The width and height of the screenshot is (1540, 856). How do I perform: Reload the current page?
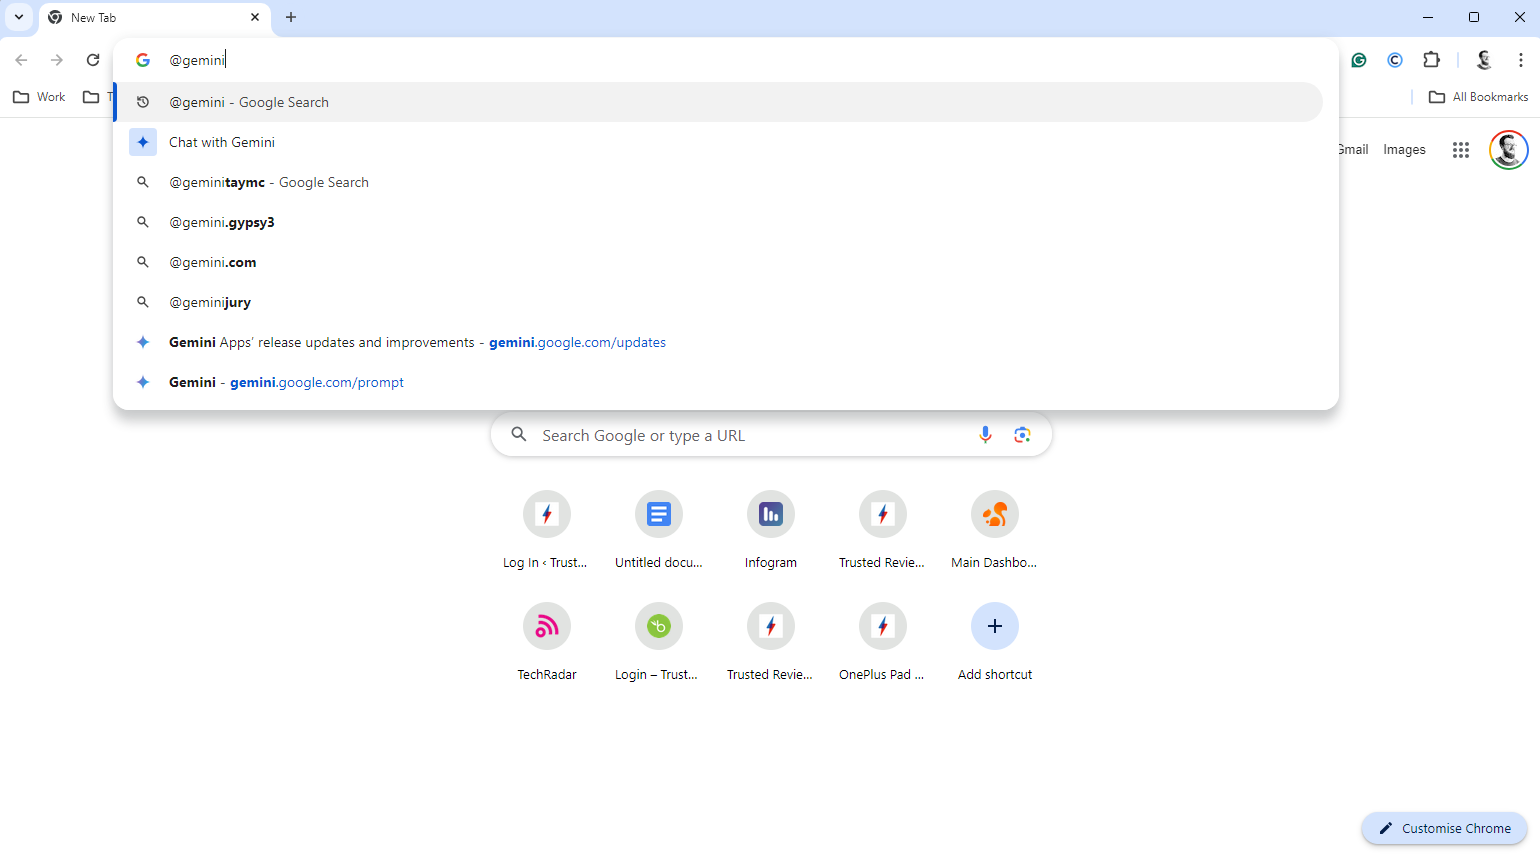pyautogui.click(x=93, y=60)
